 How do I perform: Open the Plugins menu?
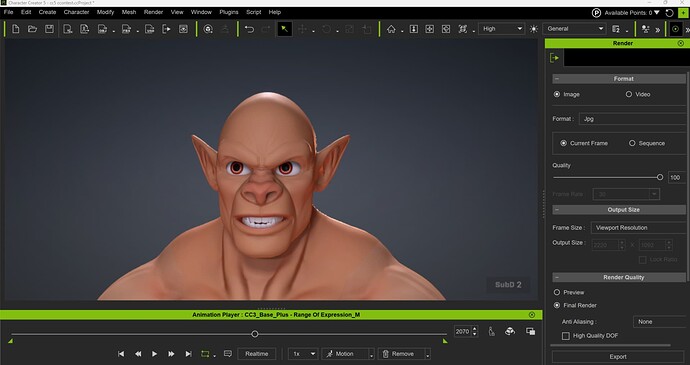point(228,12)
